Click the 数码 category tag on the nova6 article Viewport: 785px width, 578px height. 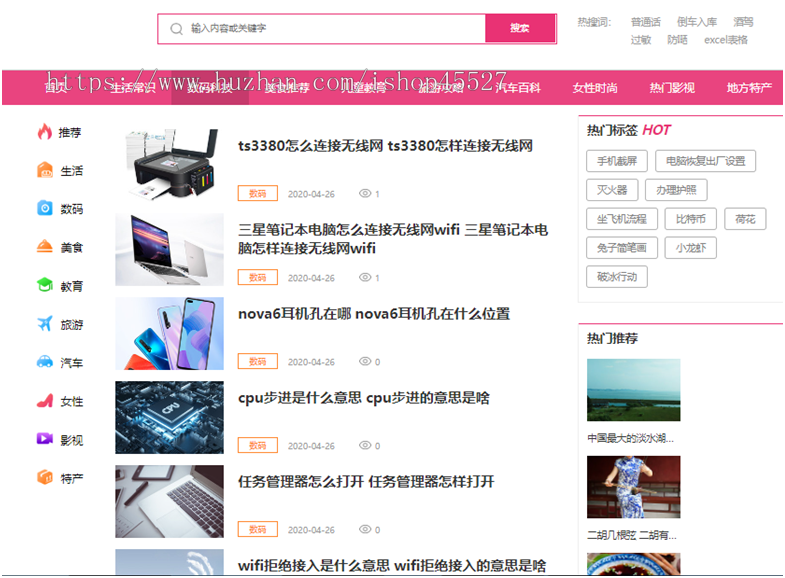point(258,361)
